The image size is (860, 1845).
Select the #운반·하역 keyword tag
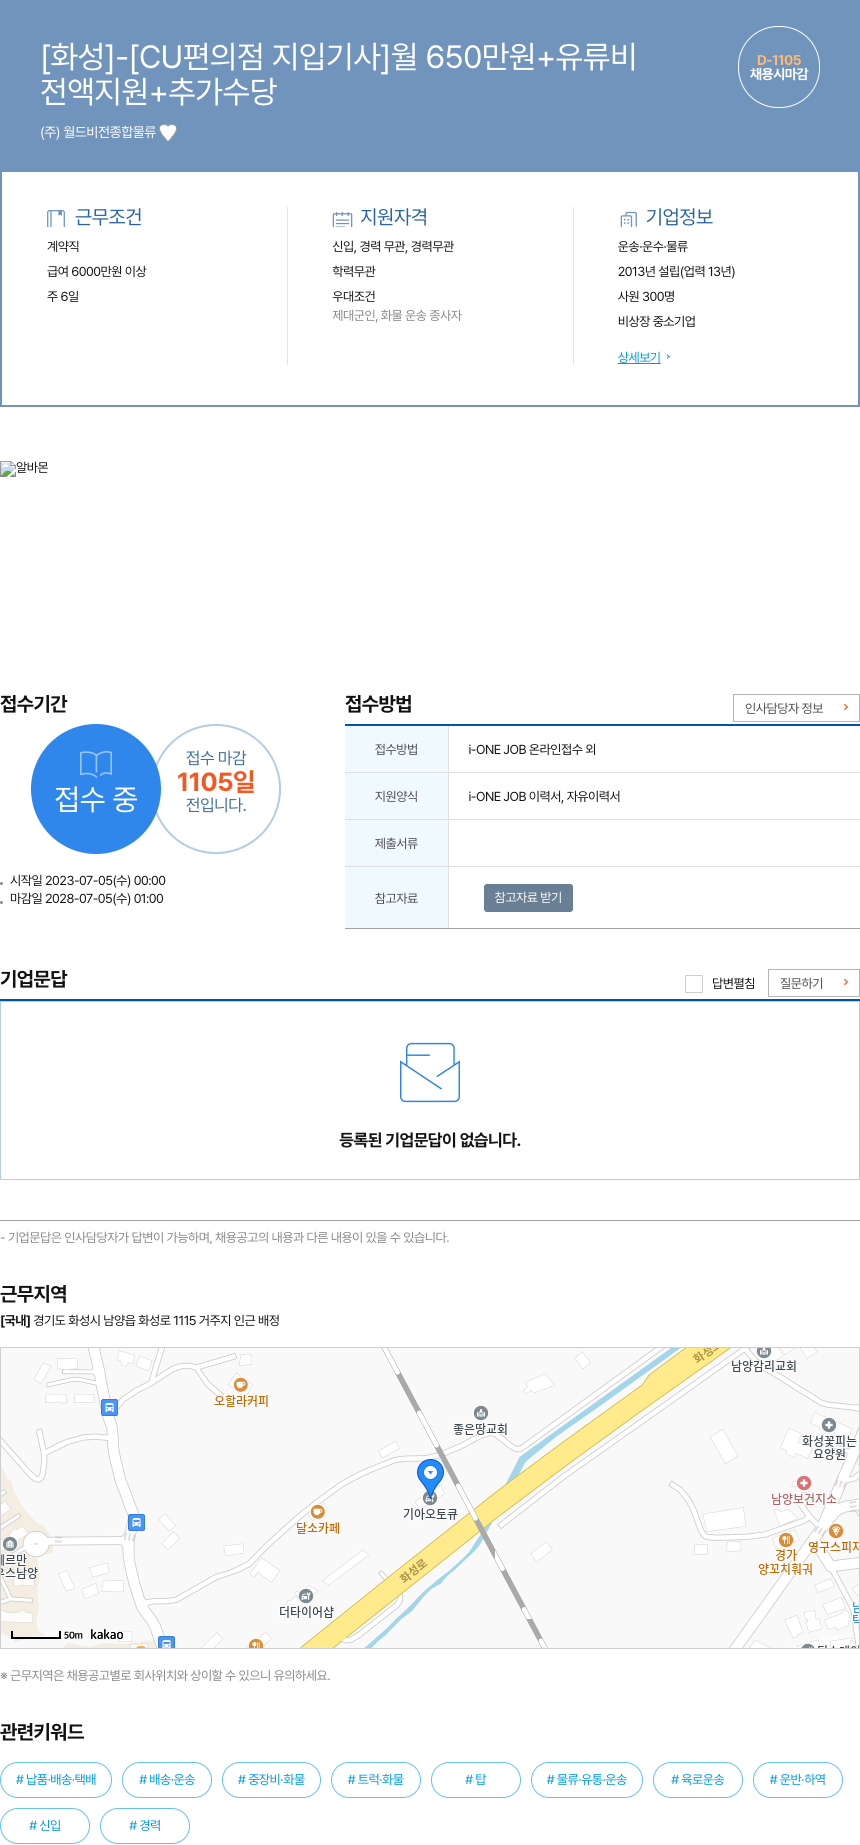798,1780
